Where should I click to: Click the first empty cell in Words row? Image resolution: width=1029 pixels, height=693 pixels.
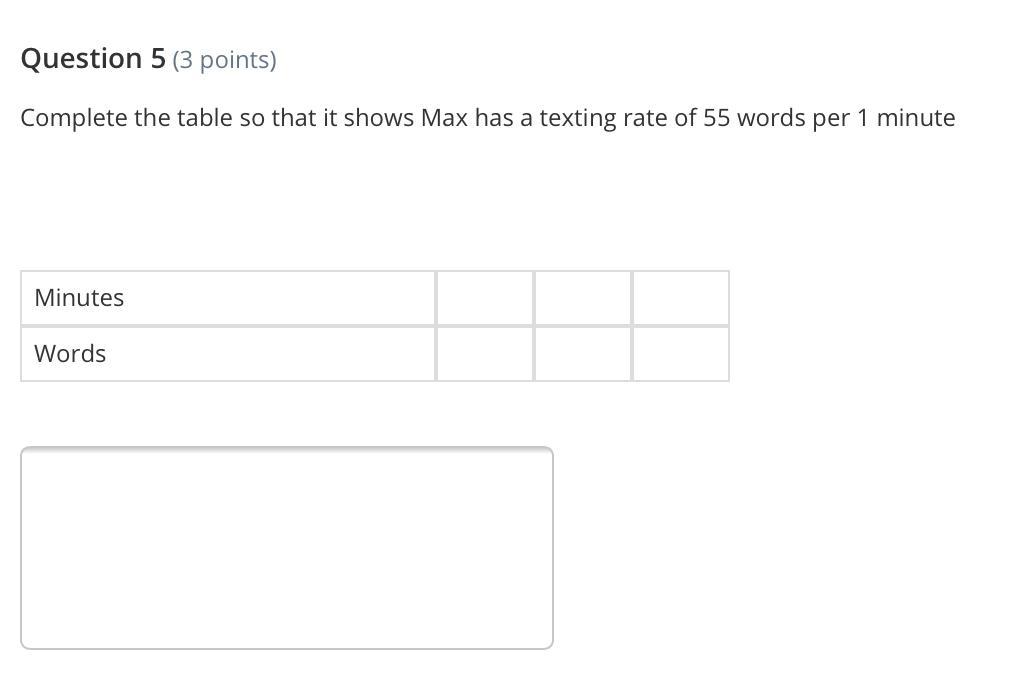click(x=485, y=354)
